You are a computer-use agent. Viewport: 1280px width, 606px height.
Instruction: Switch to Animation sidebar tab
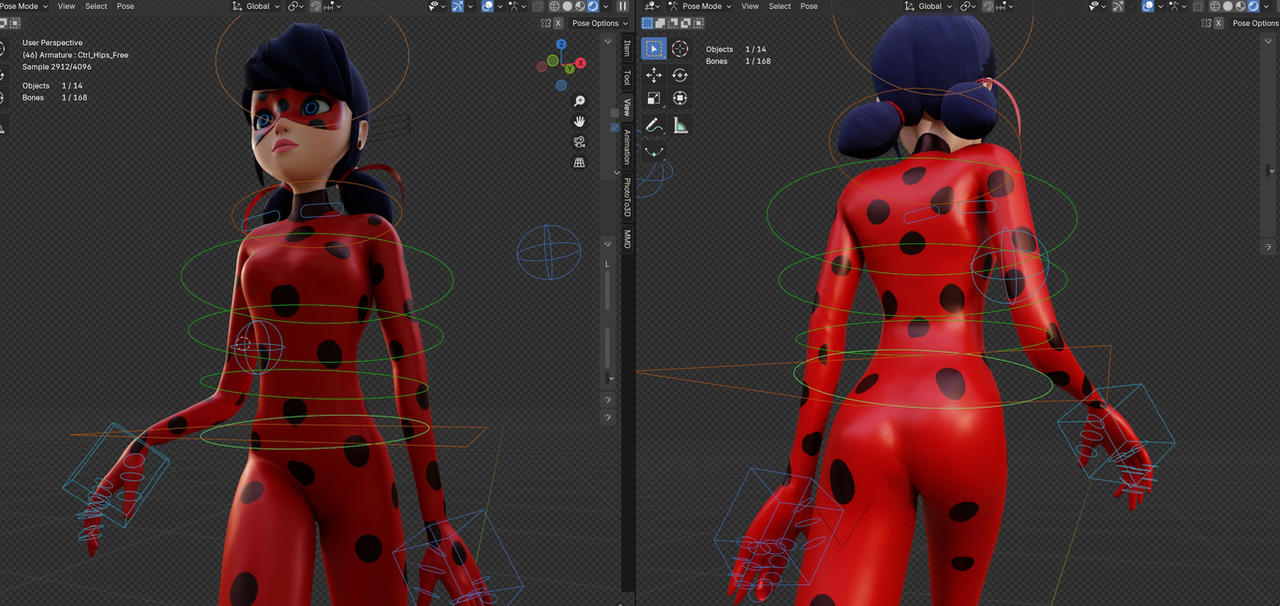pos(627,147)
